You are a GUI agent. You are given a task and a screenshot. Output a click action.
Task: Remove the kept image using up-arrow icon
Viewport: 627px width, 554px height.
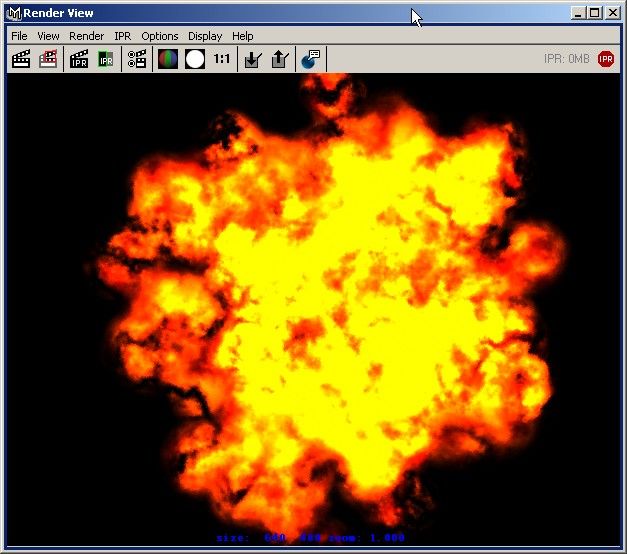point(279,59)
